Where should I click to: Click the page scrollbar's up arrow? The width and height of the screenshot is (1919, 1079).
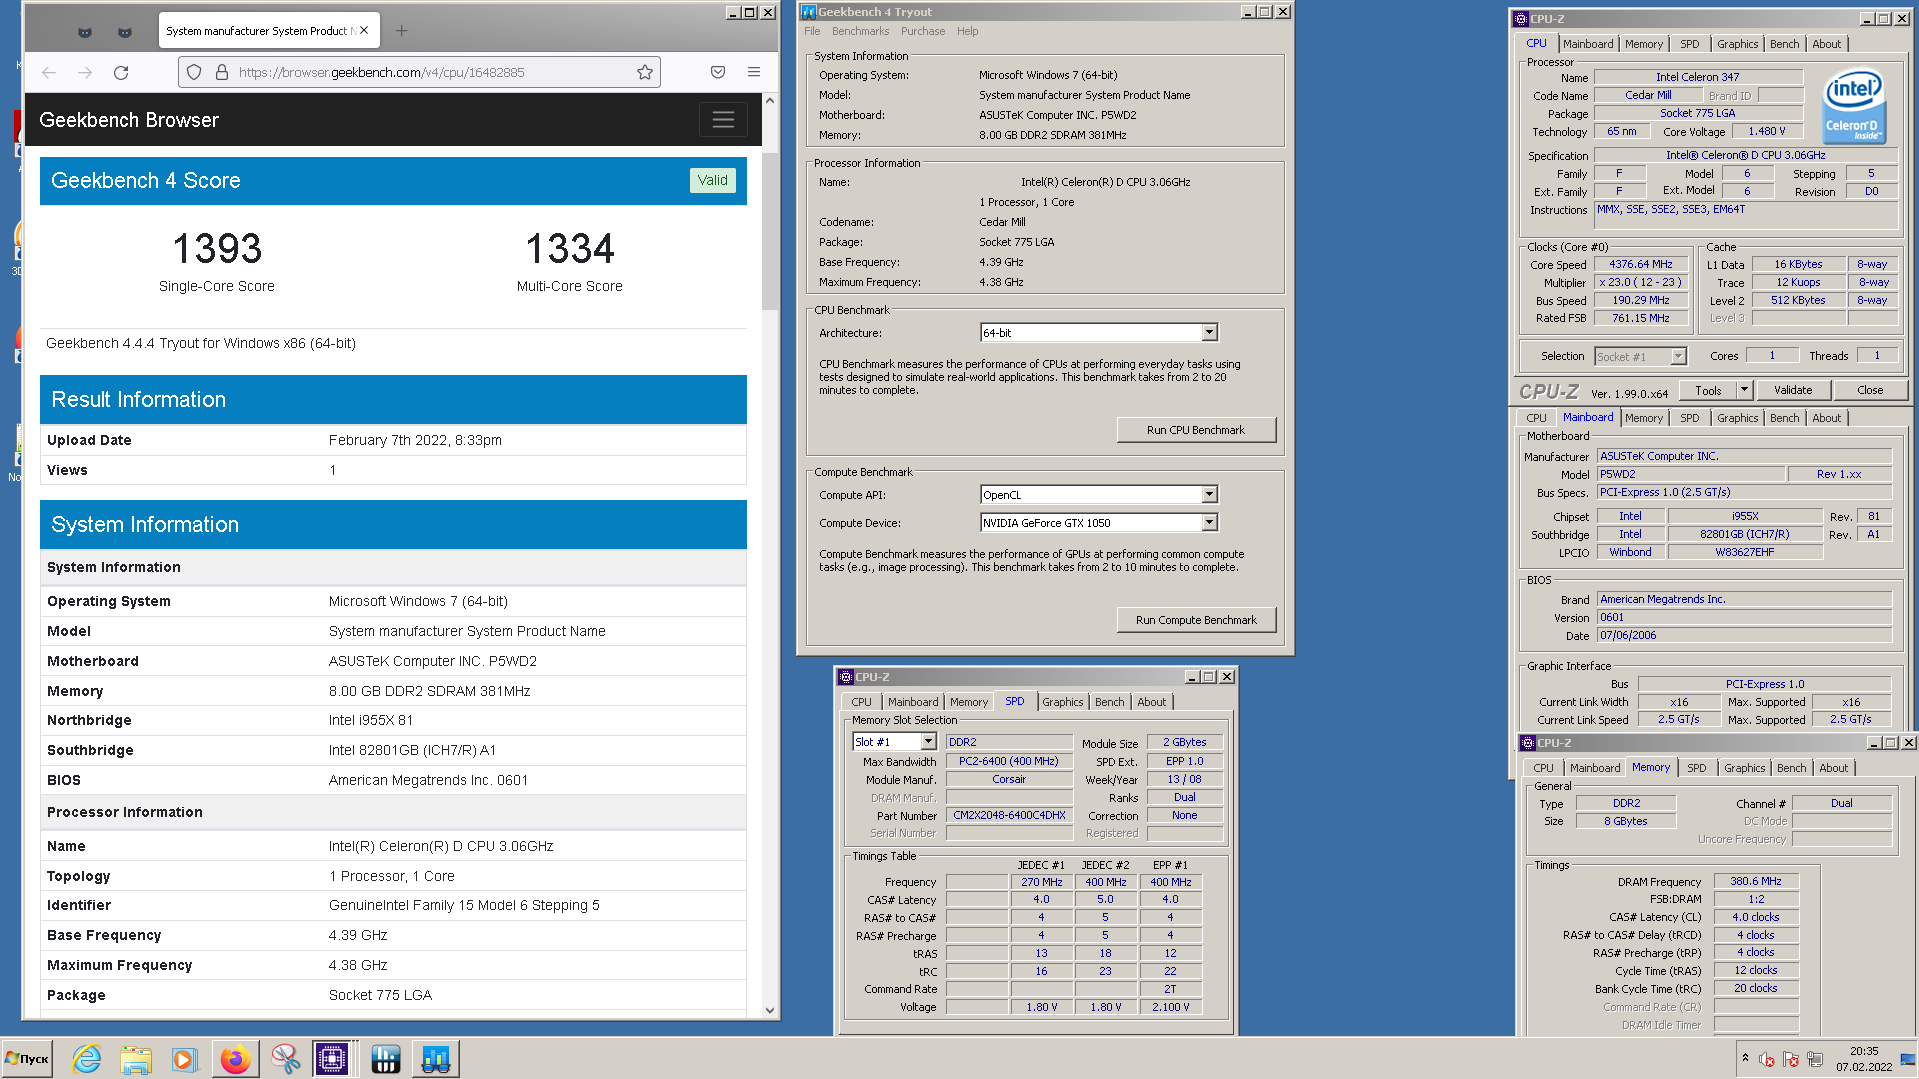tap(769, 101)
